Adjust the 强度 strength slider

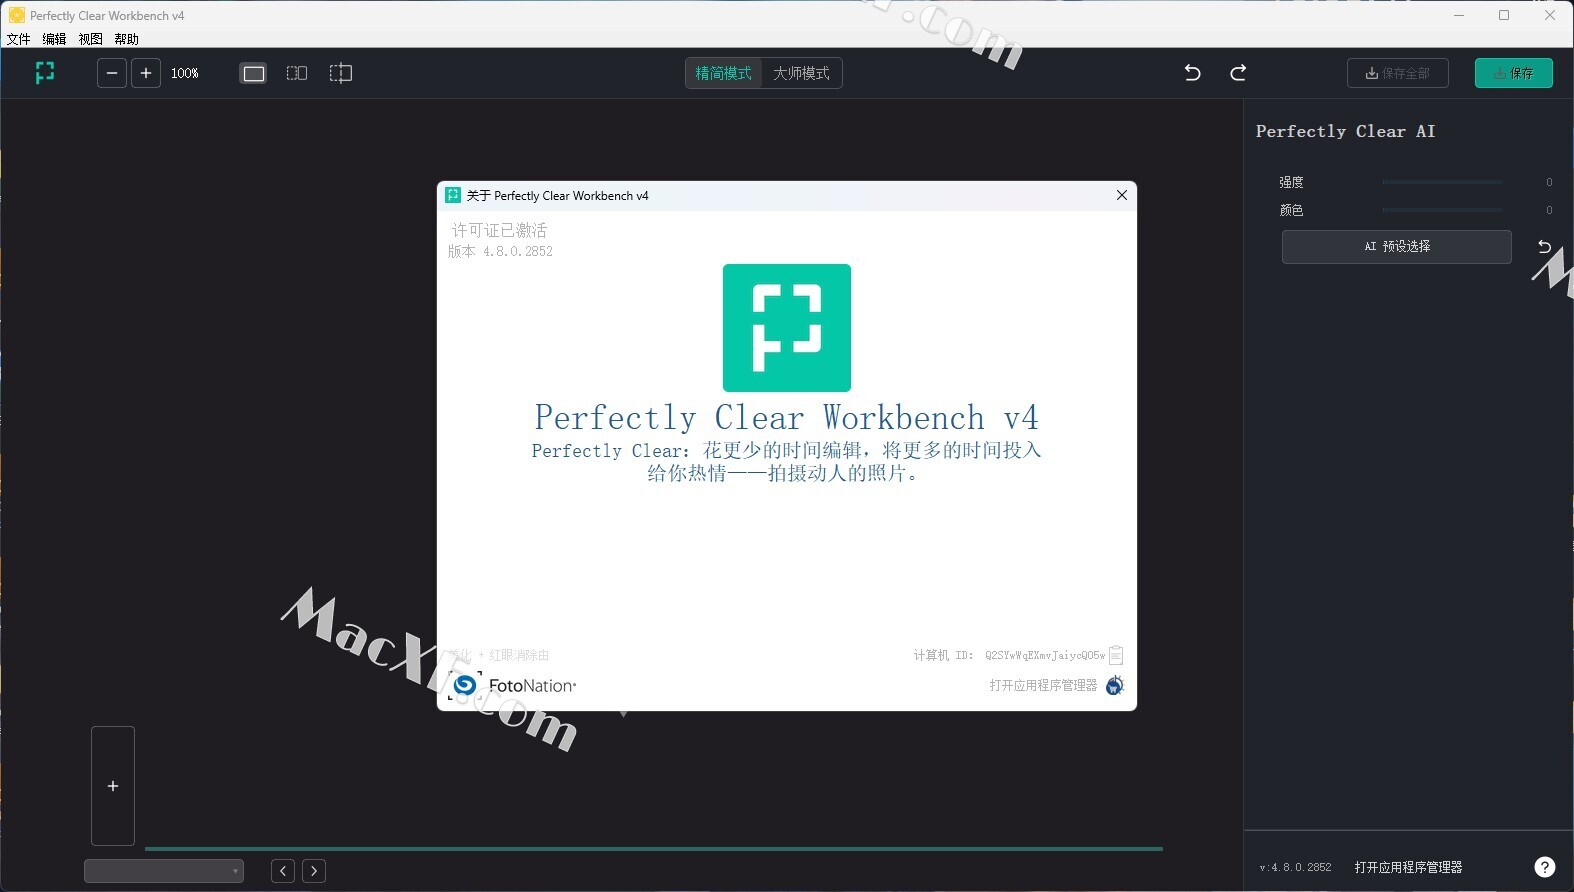click(x=1442, y=182)
